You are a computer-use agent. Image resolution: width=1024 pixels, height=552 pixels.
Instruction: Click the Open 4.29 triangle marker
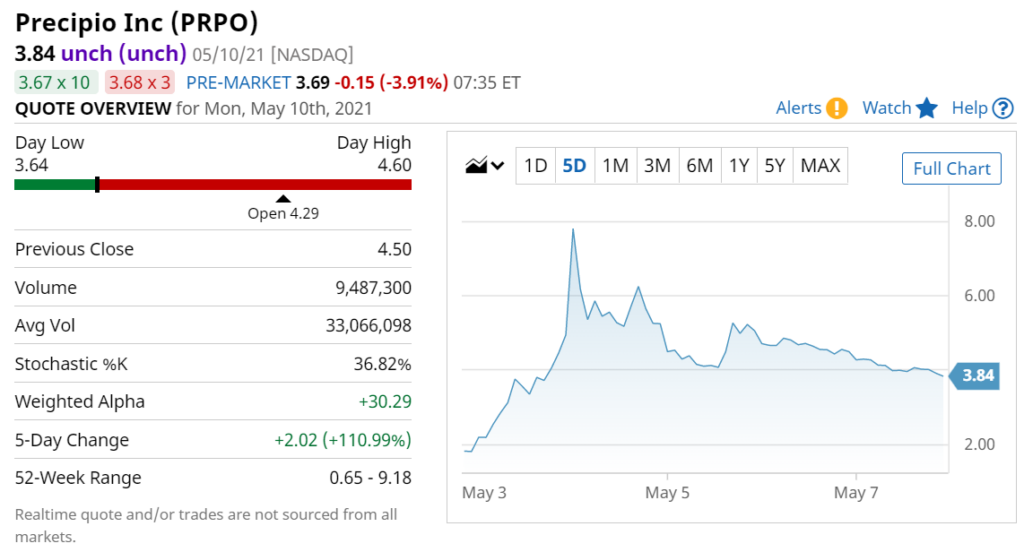pyautogui.click(x=283, y=199)
